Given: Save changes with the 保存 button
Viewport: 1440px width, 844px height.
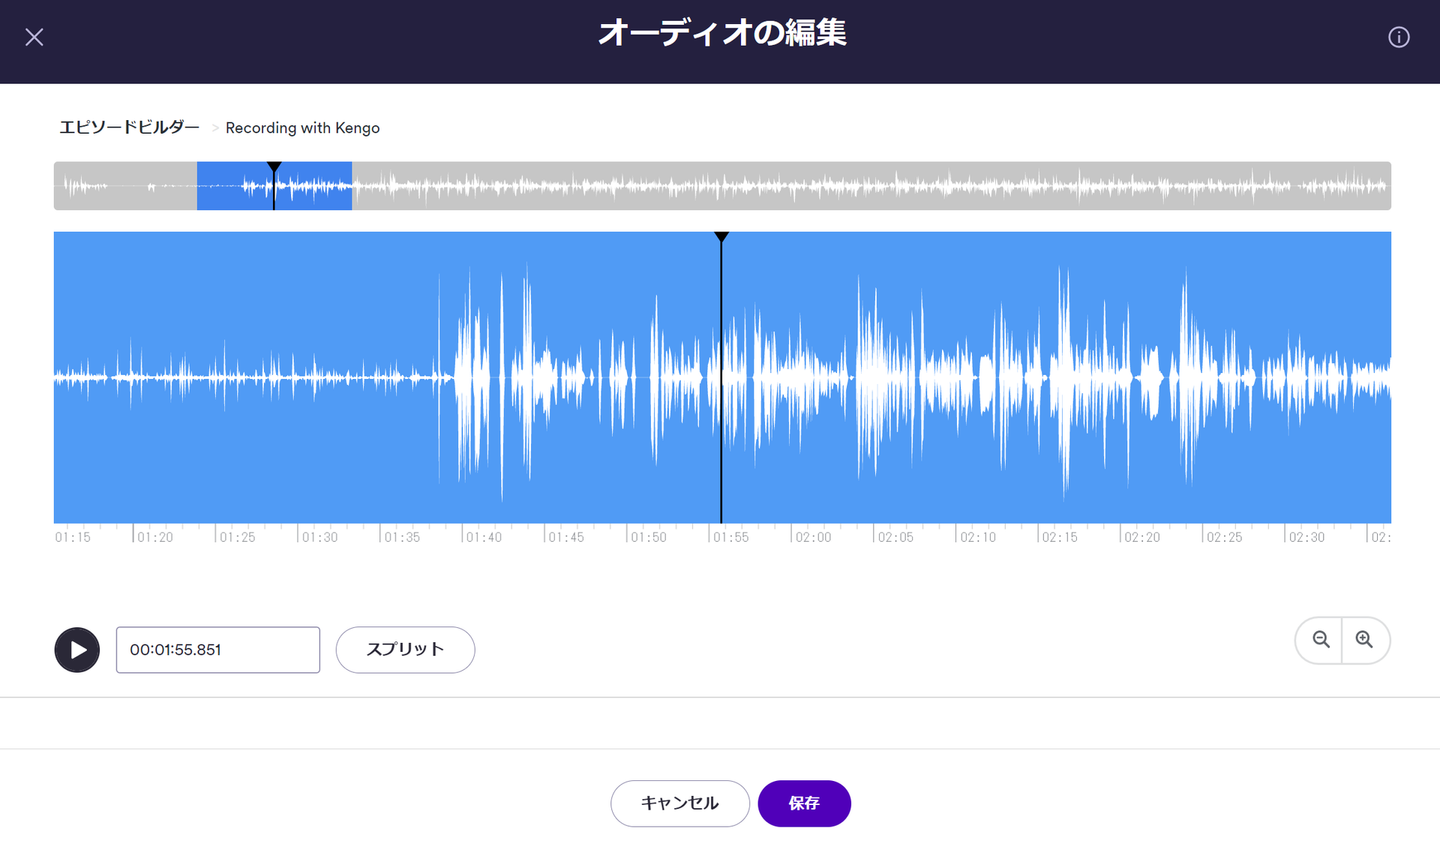Looking at the screenshot, I should pos(804,803).
